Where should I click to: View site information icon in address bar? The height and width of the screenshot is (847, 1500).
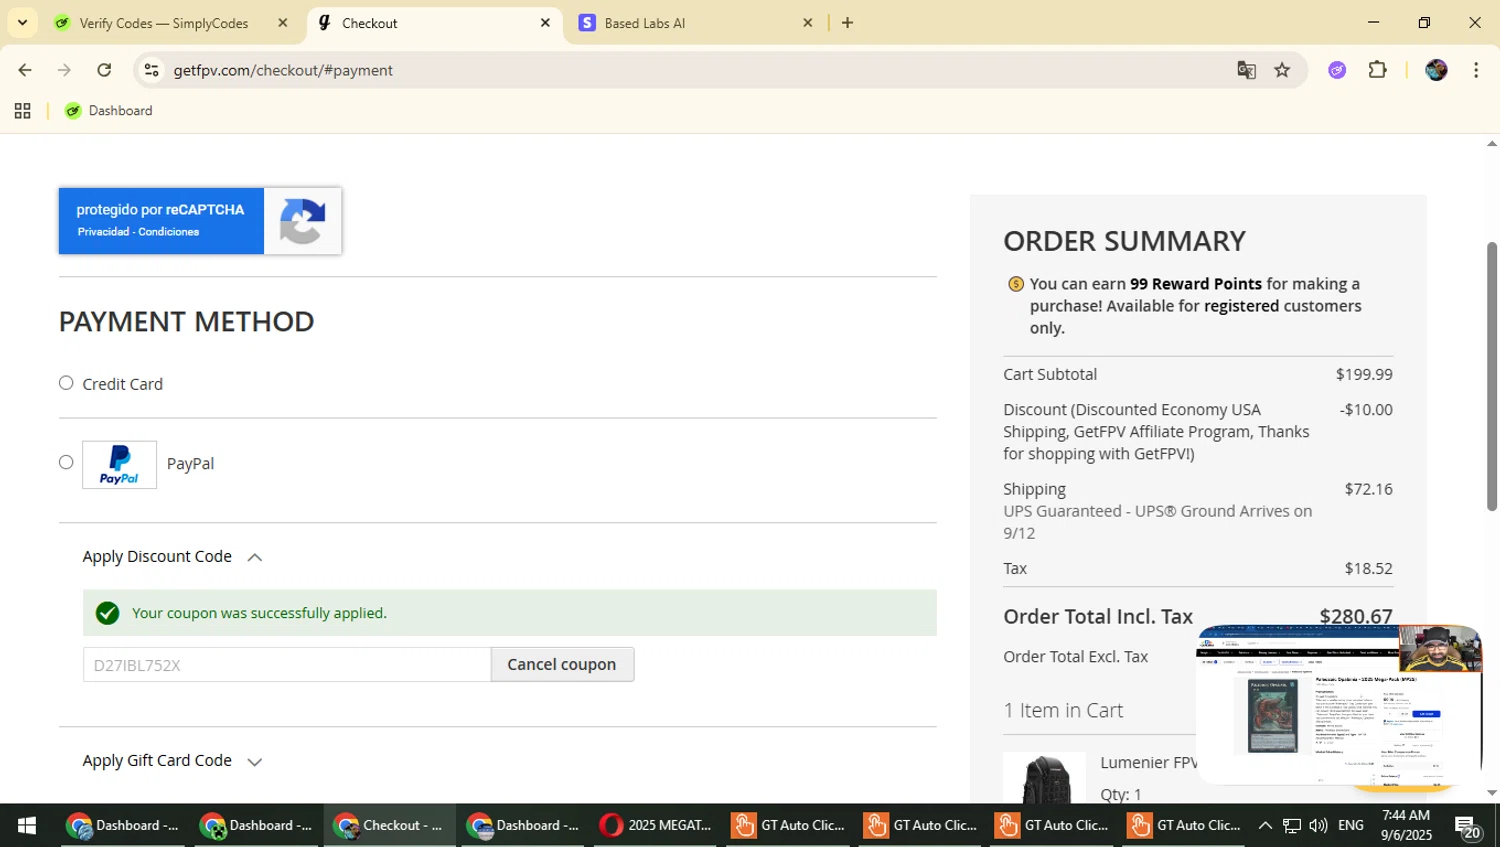(x=151, y=70)
